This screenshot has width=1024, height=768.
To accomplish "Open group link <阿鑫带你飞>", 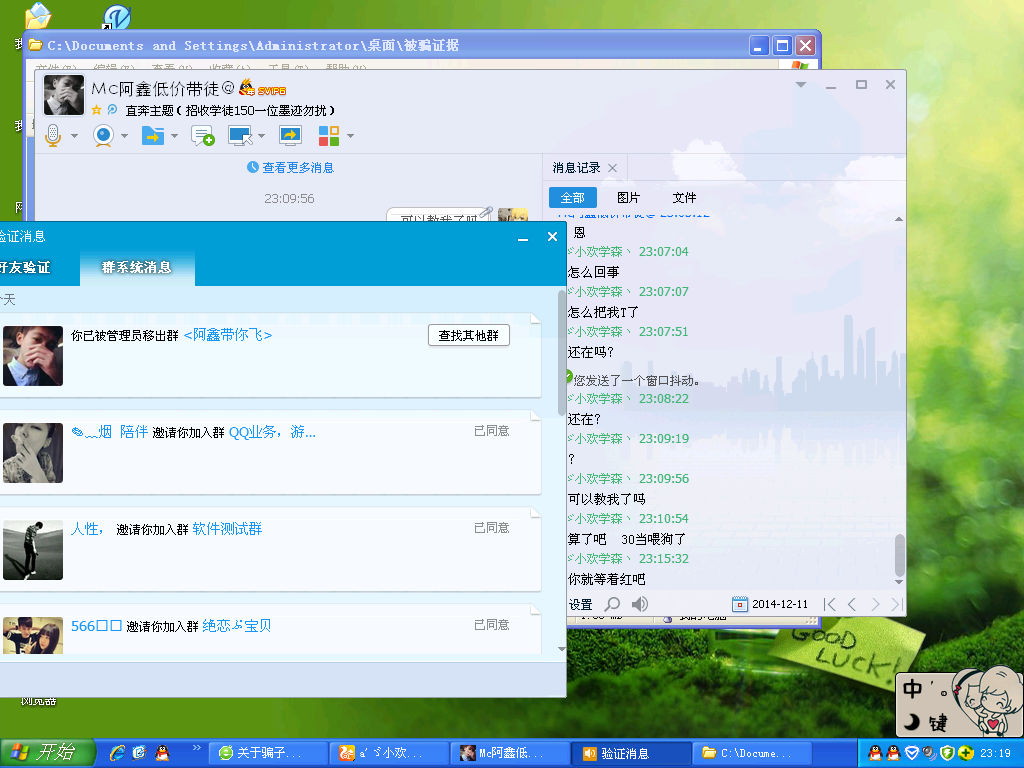I will click(x=228, y=335).
